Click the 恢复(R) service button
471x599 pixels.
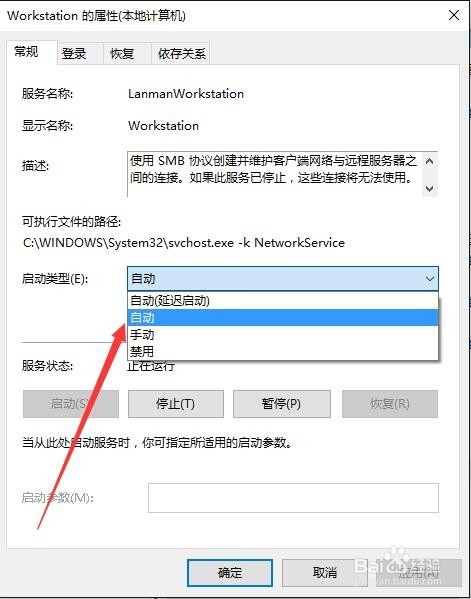390,404
